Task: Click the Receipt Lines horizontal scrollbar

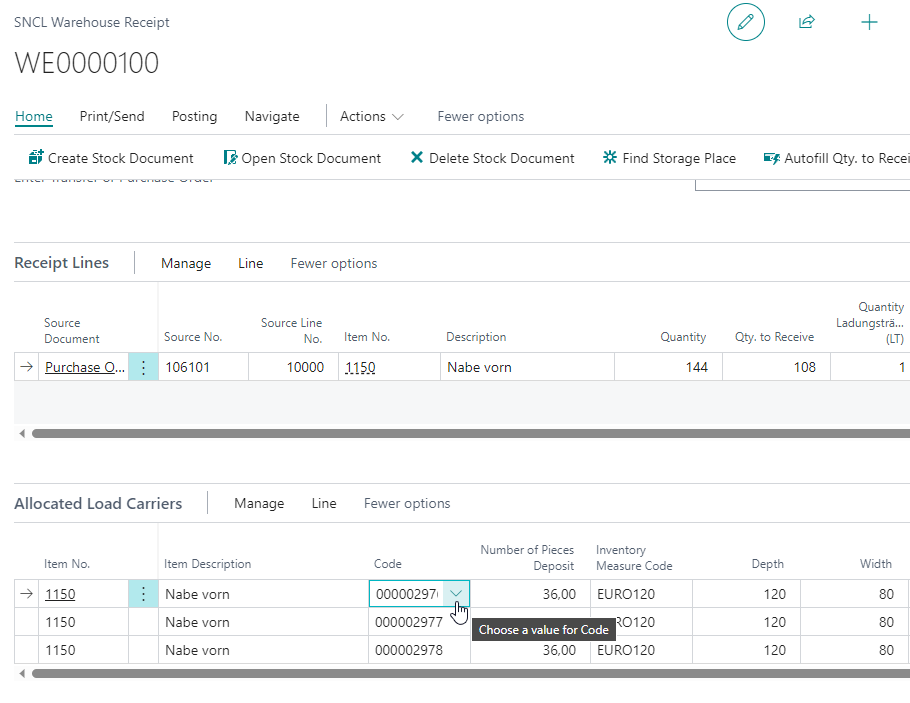Action: (x=470, y=434)
